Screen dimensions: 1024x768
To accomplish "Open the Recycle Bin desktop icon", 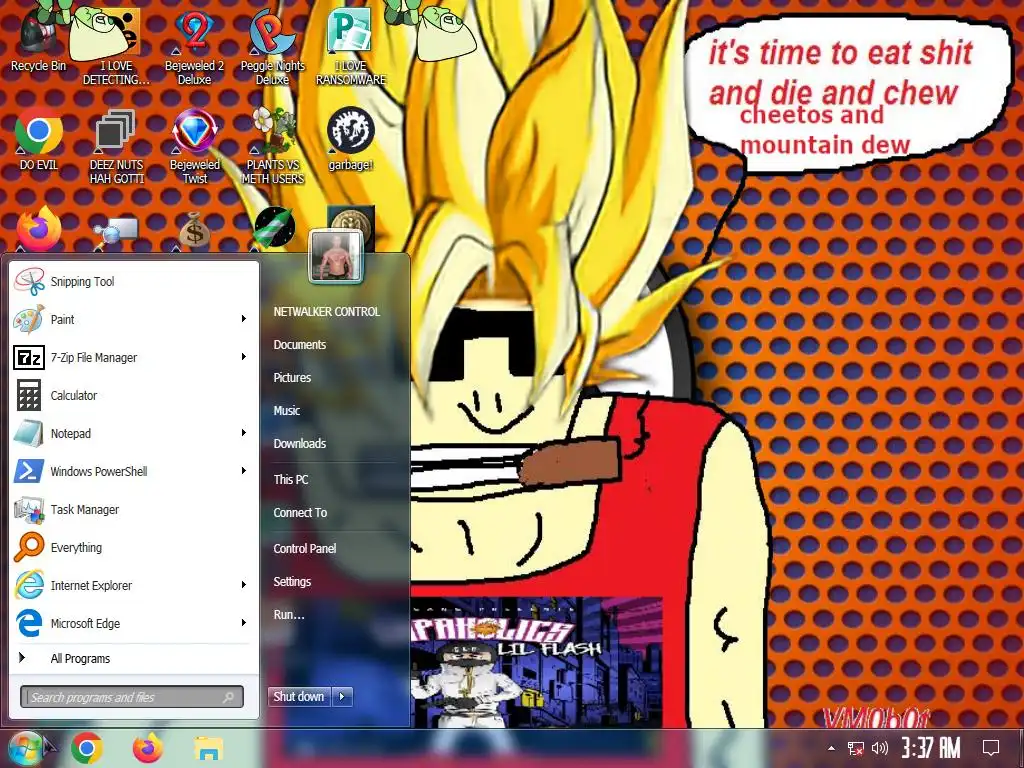I will click(38, 39).
